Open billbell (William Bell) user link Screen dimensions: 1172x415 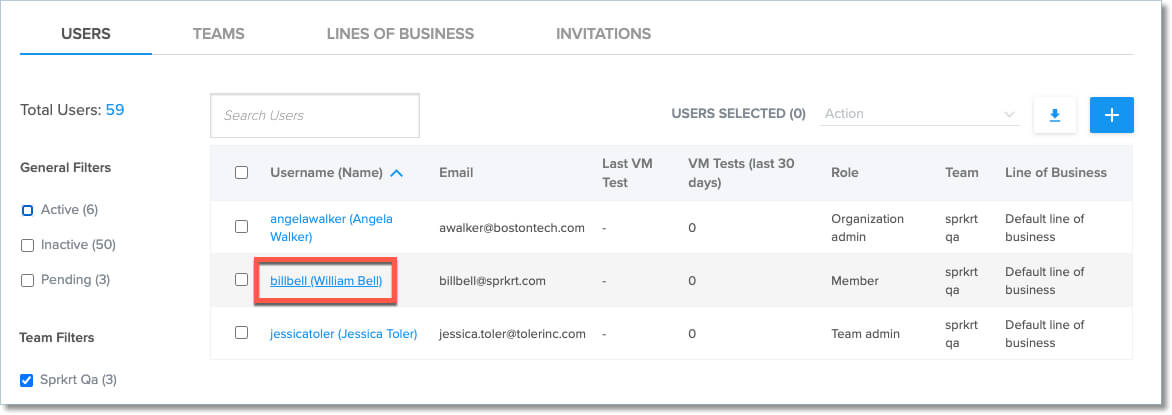326,281
